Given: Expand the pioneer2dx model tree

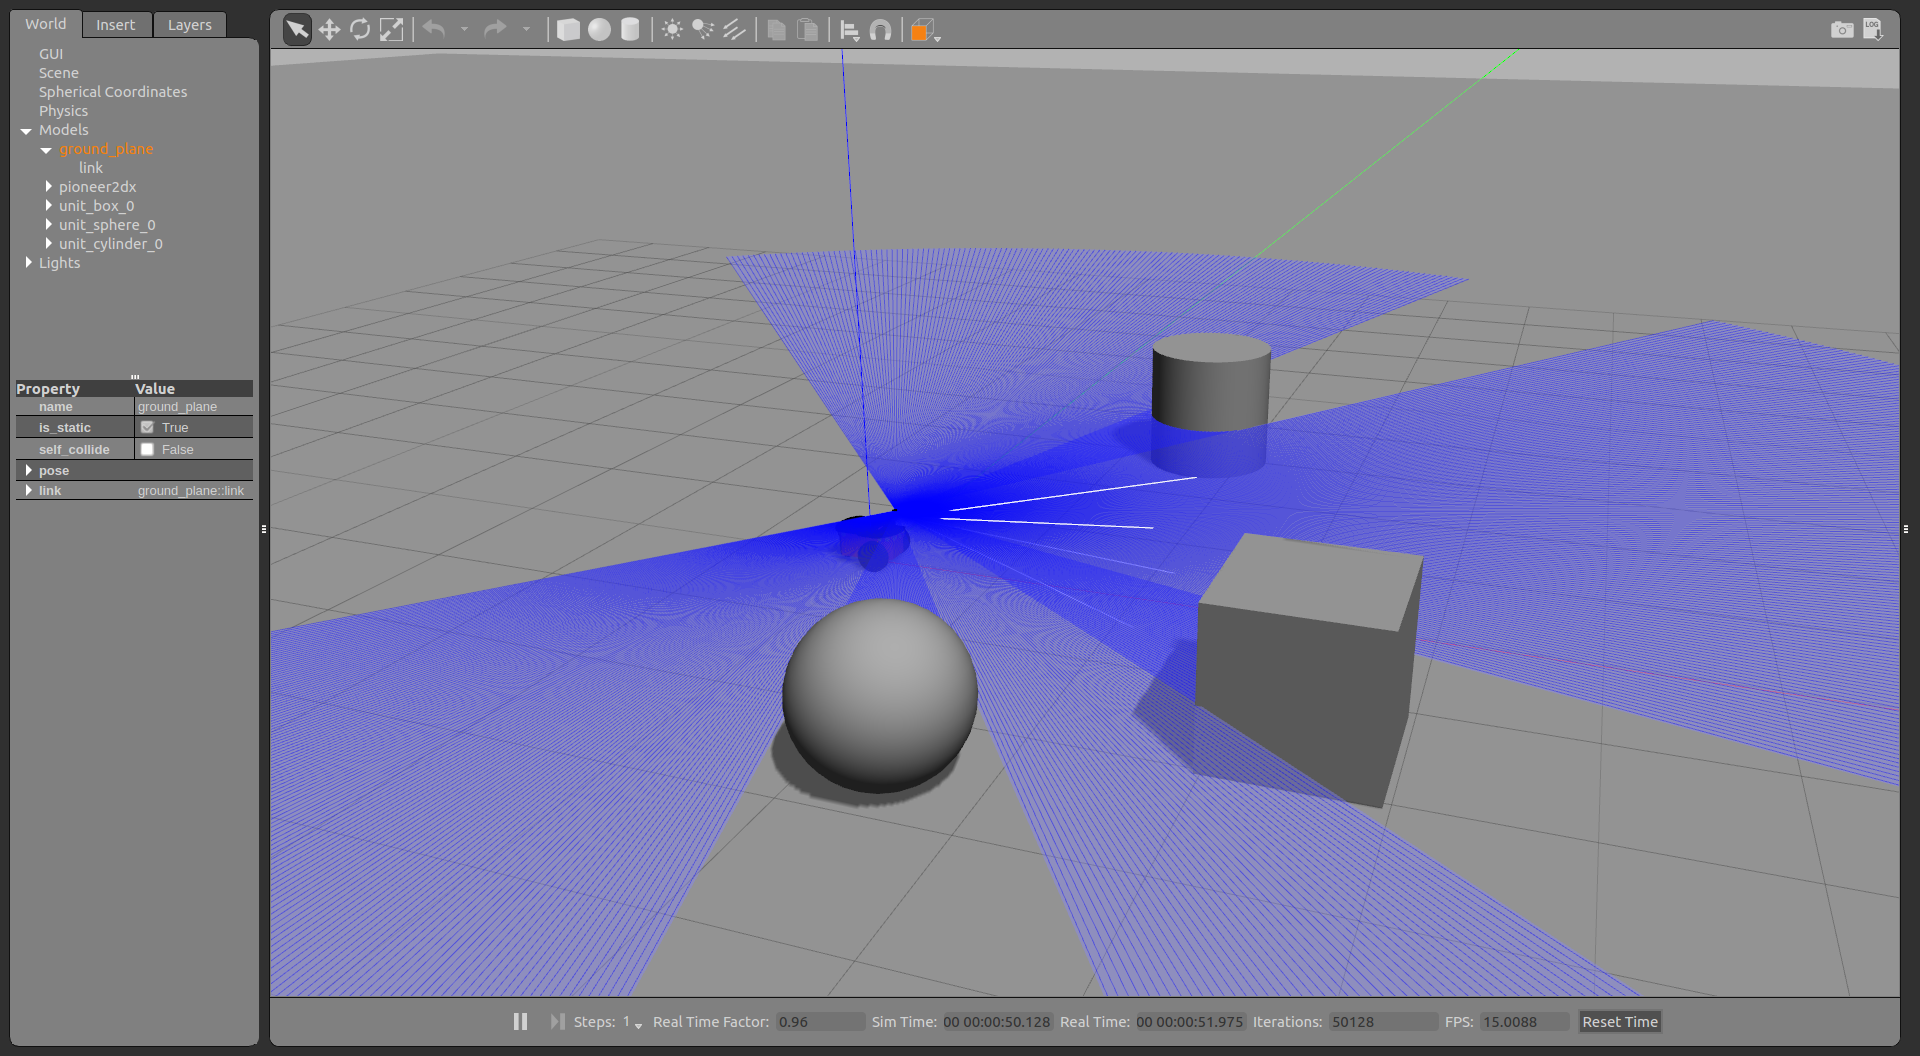Looking at the screenshot, I should [x=48, y=187].
